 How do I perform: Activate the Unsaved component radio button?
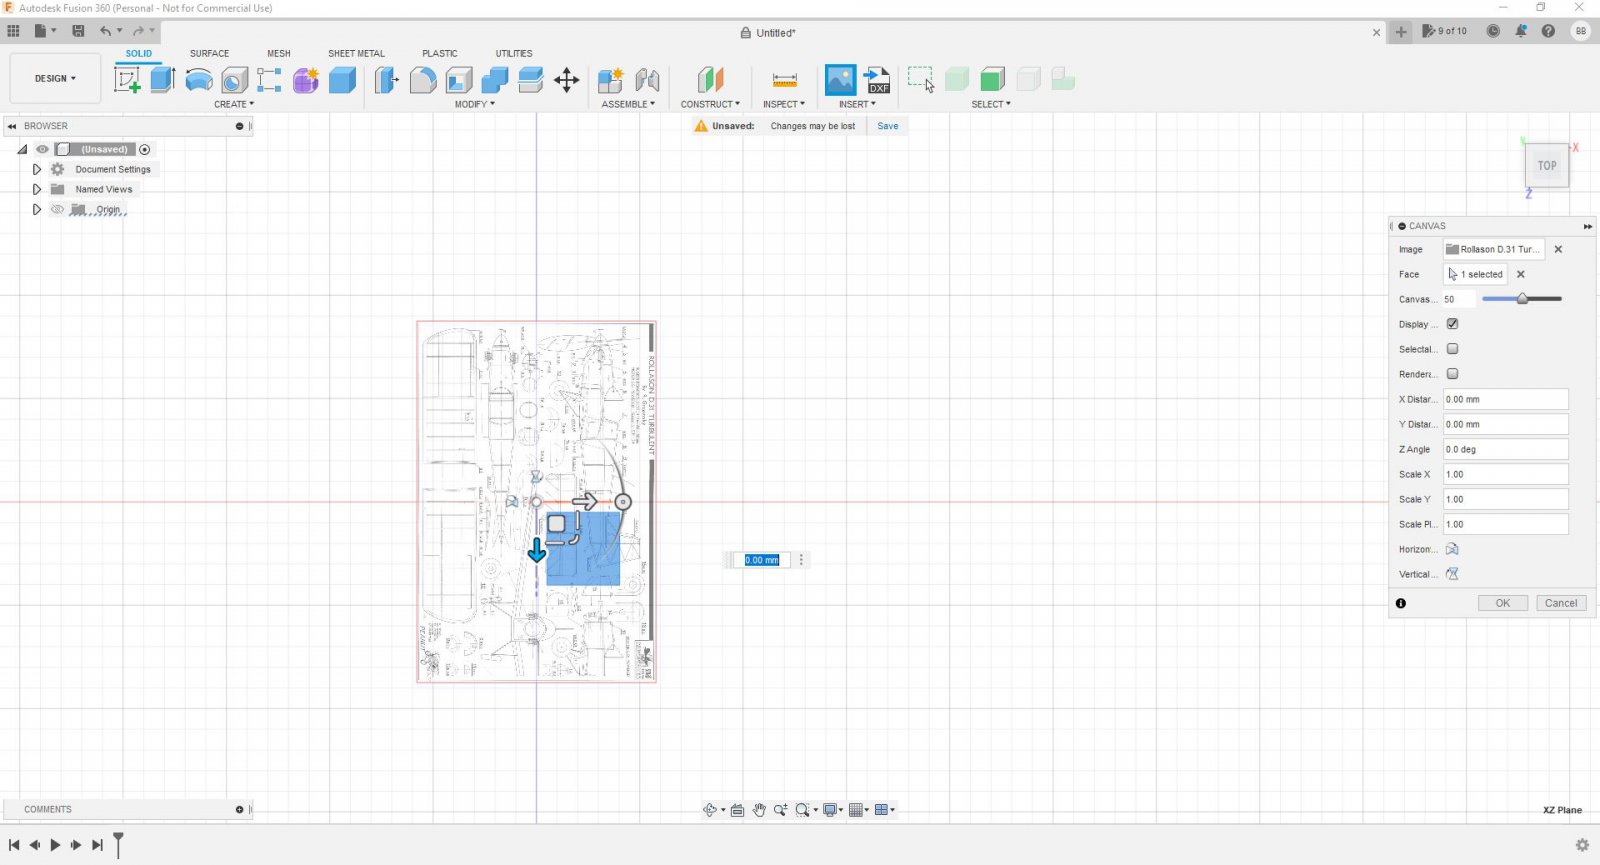(x=145, y=149)
